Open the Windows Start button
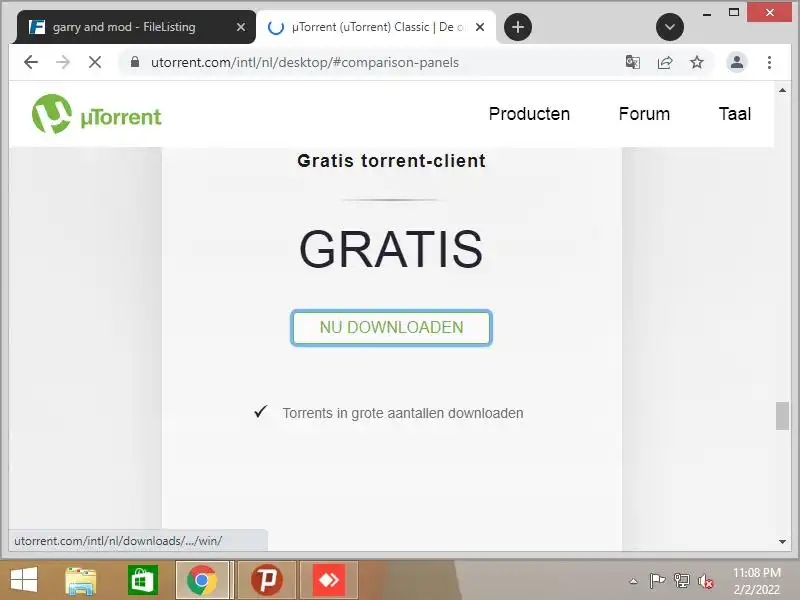 [24, 580]
